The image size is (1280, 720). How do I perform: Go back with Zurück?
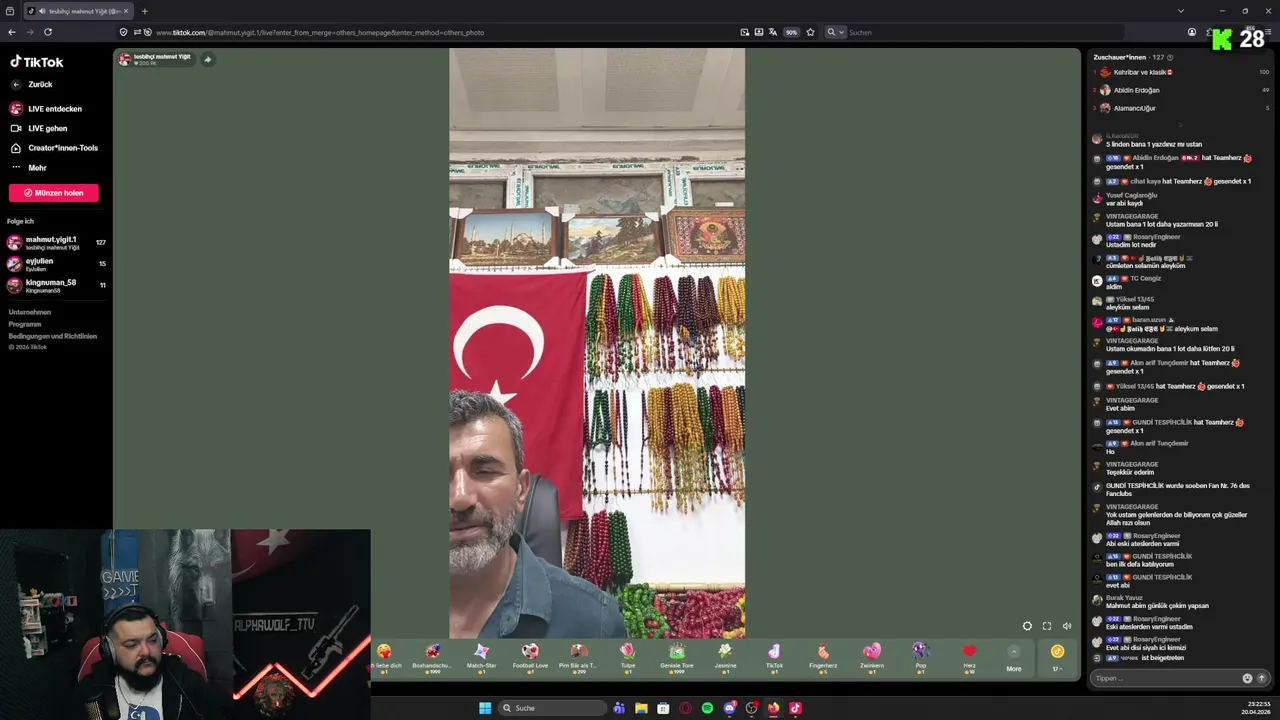click(x=32, y=85)
